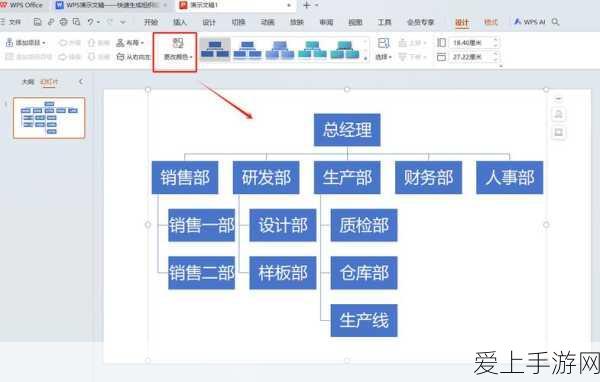
Task: Switch to the 切换 Transitions tab
Action: (x=238, y=22)
